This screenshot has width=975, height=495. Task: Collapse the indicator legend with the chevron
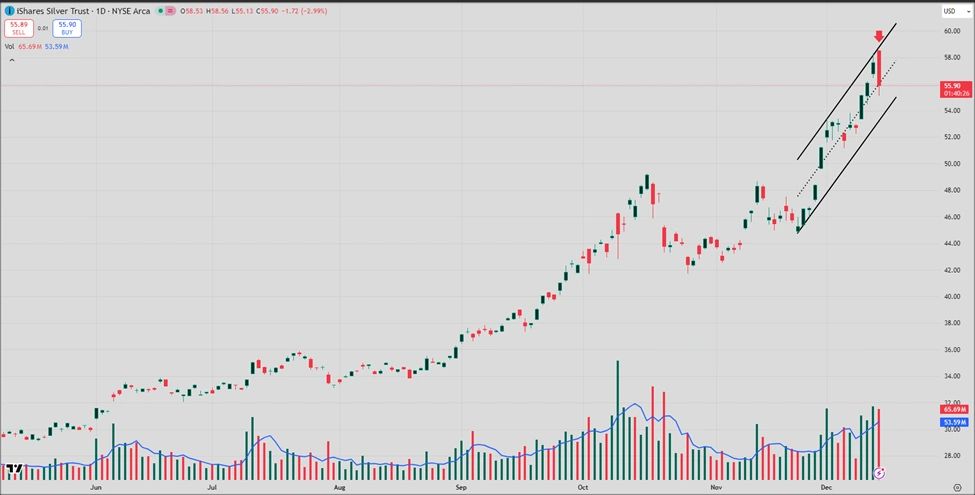point(11,60)
